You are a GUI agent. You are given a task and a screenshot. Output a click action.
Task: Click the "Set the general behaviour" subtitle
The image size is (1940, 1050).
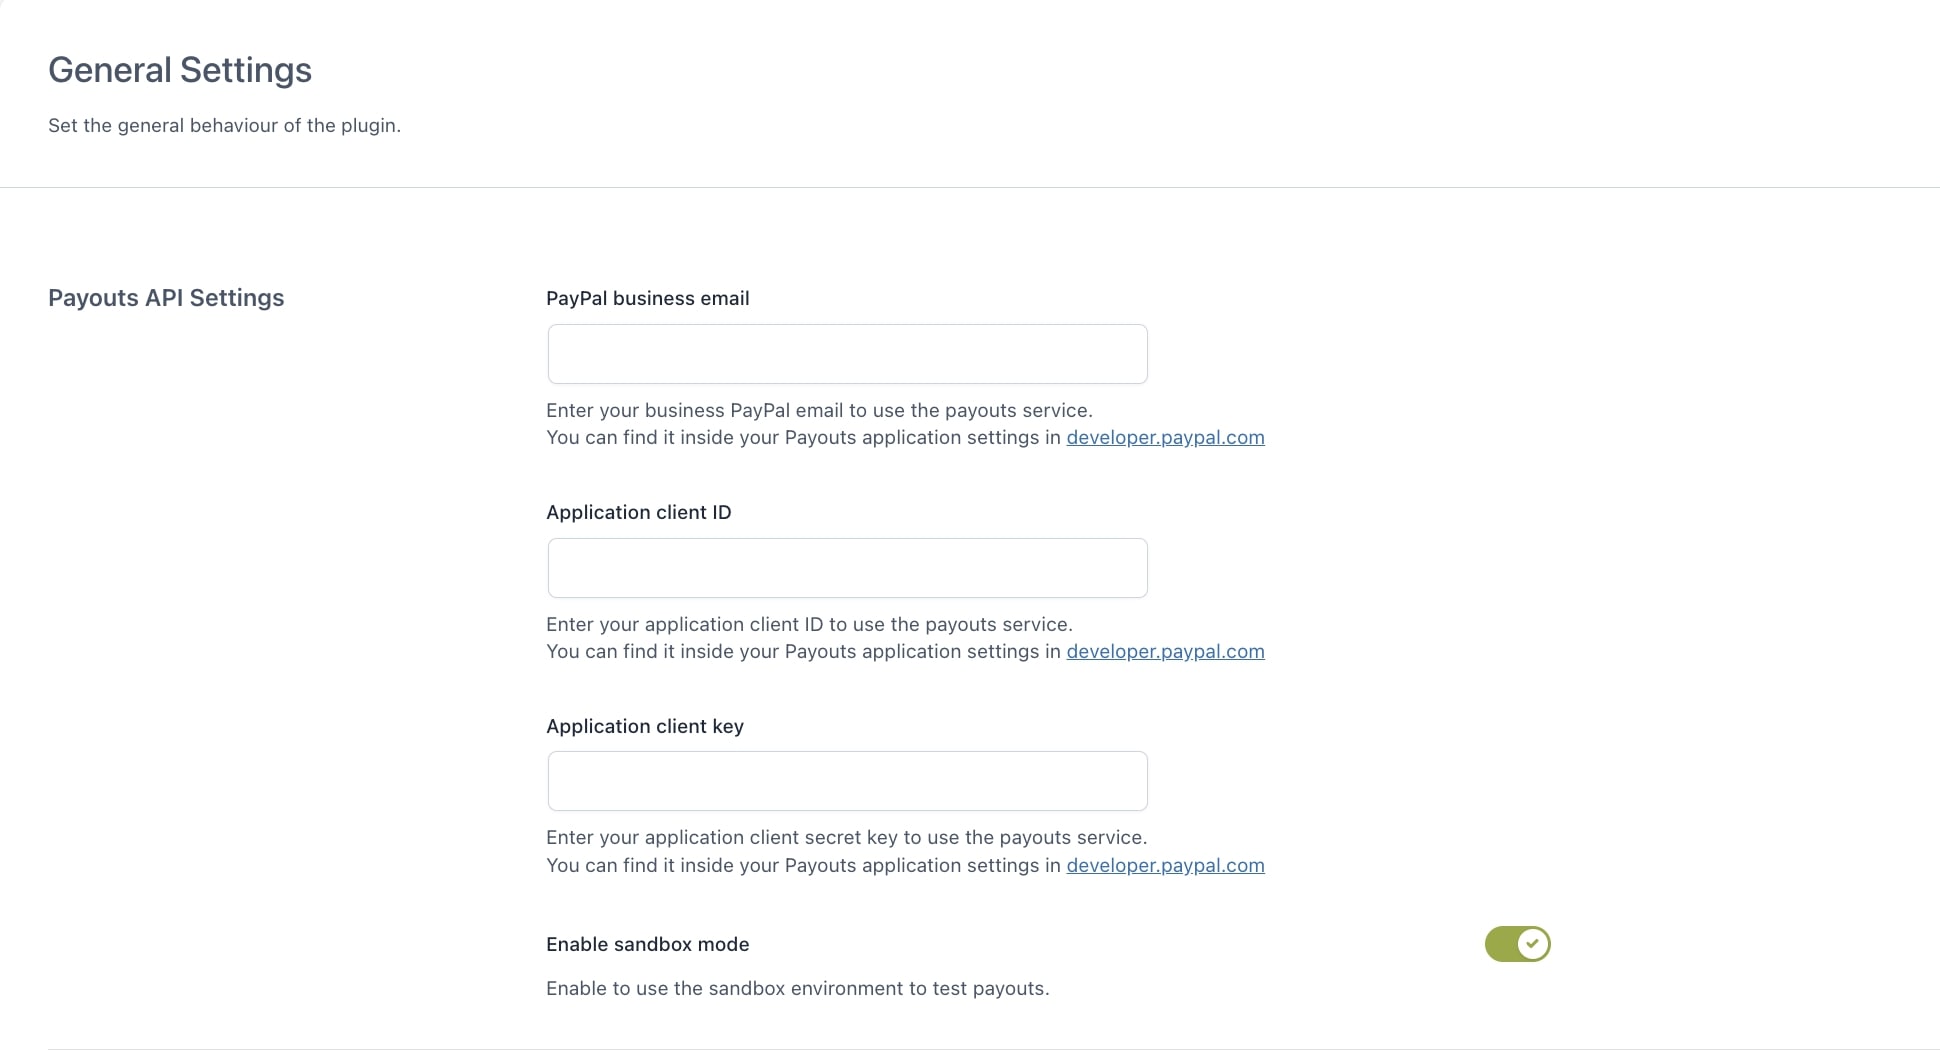[x=224, y=126]
